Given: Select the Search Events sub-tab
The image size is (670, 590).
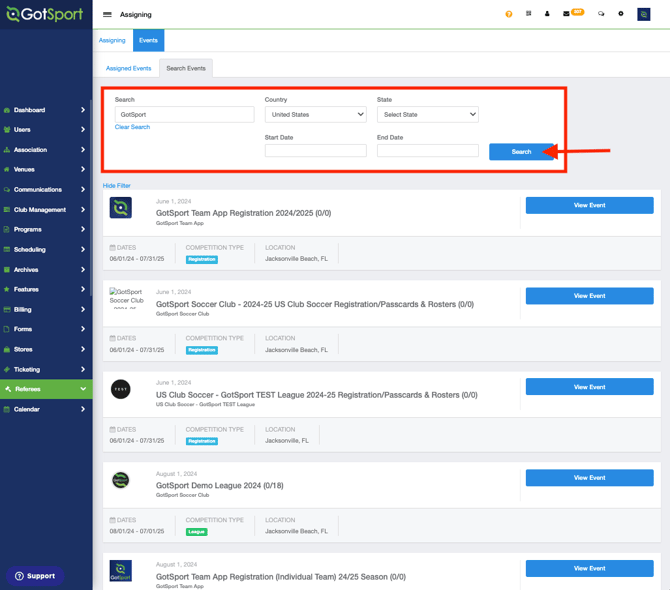Looking at the screenshot, I should [186, 68].
